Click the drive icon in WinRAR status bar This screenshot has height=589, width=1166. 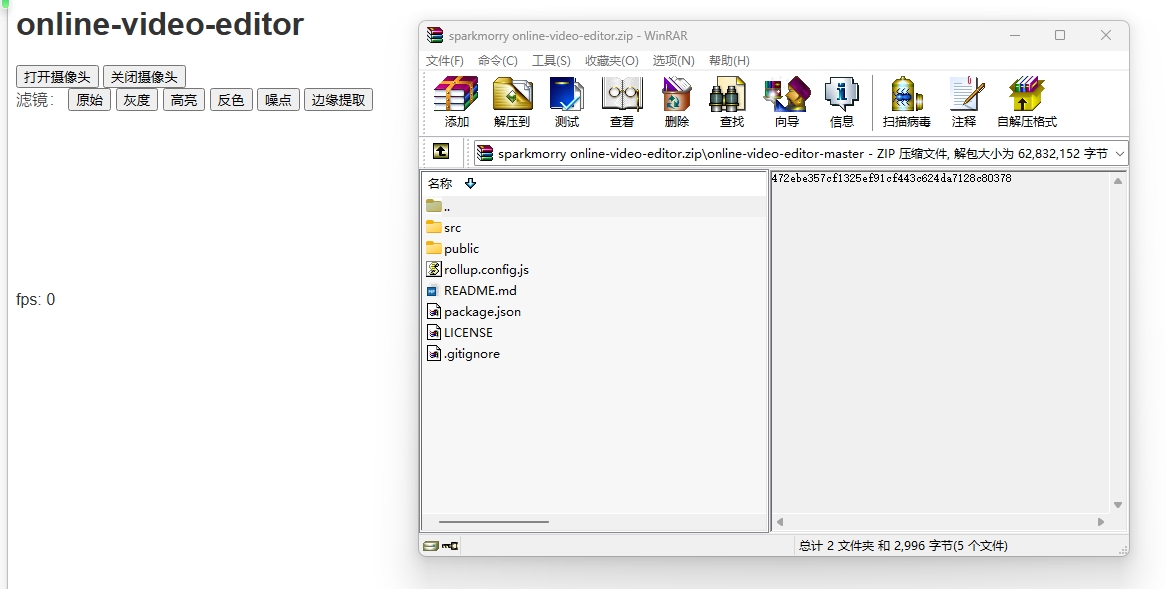point(430,546)
